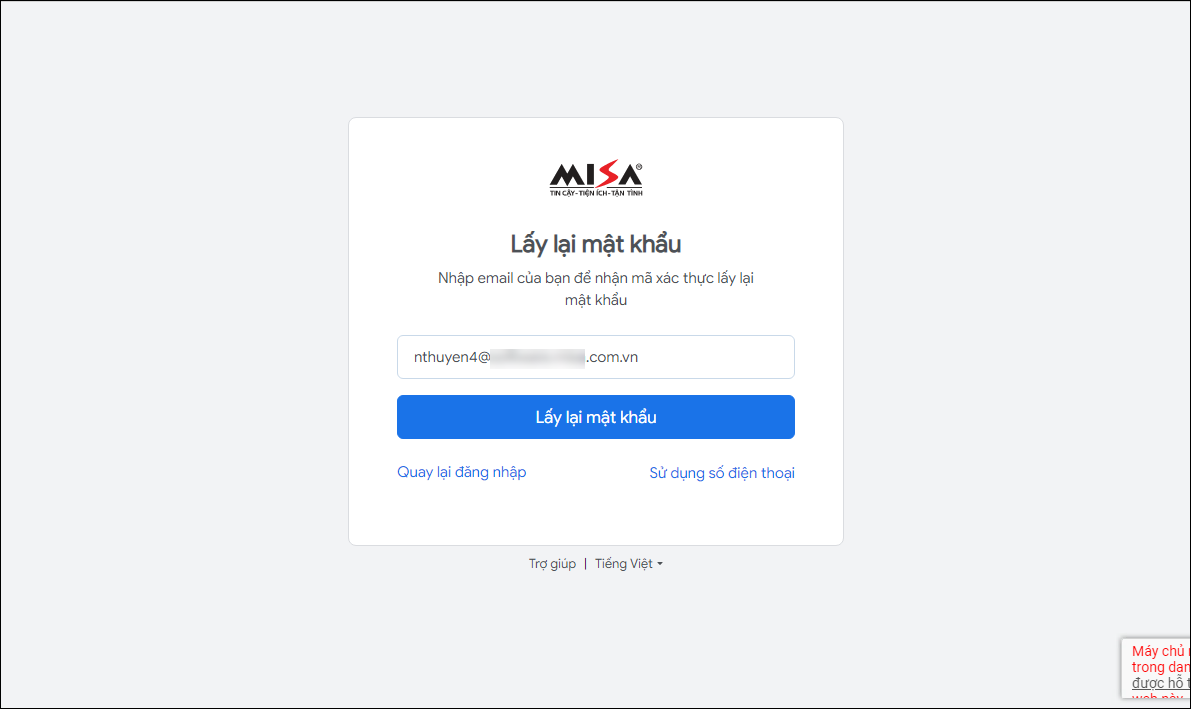The width and height of the screenshot is (1191, 709).
Task: Open the Tiếng Việt language dropdown
Action: point(628,564)
